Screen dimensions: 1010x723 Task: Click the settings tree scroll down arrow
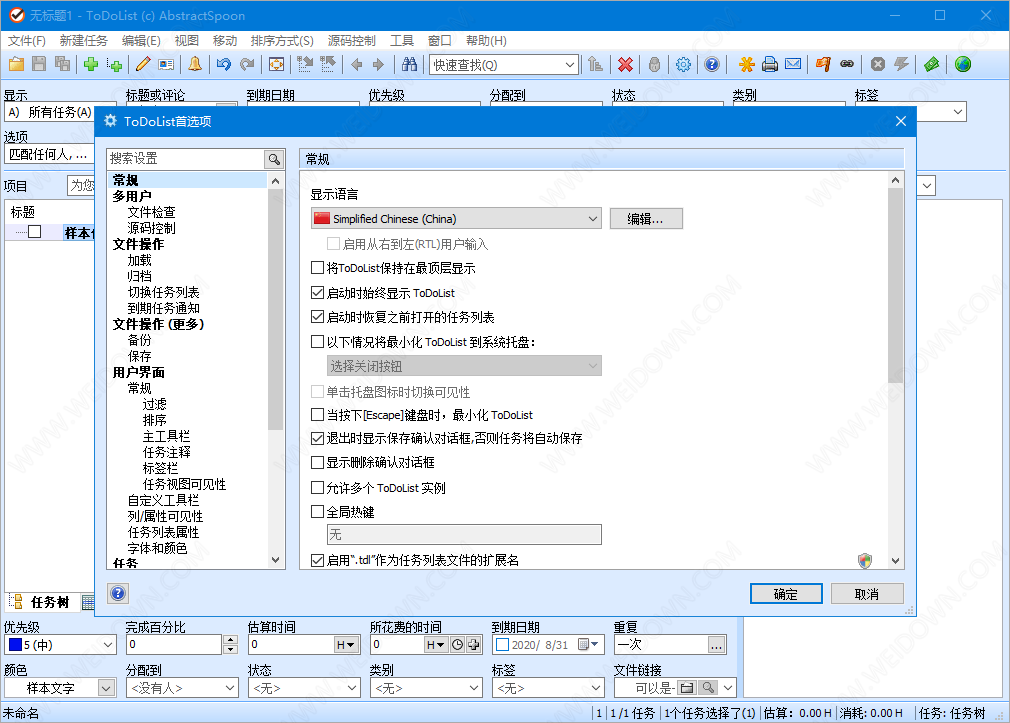click(275, 560)
